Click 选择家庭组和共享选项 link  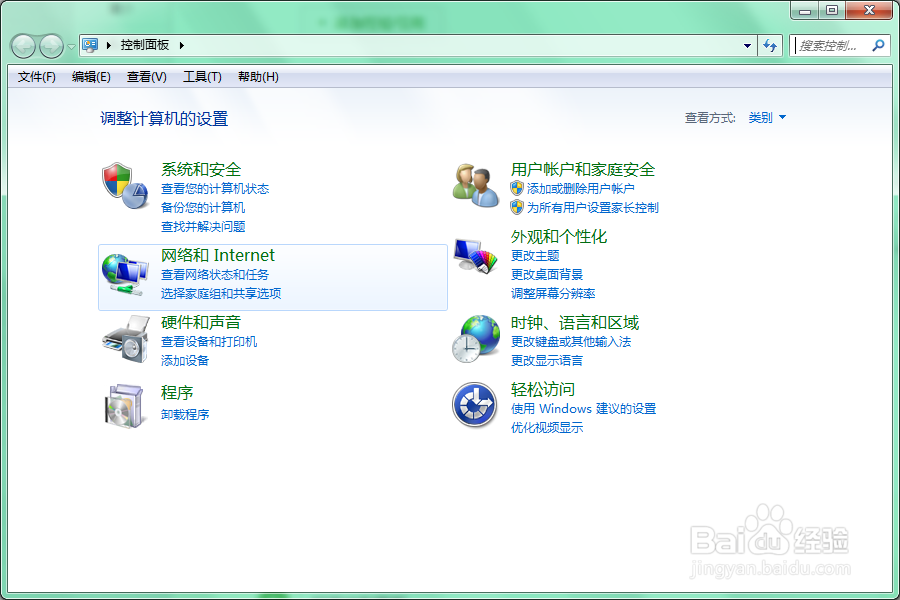pyautogui.click(x=221, y=294)
